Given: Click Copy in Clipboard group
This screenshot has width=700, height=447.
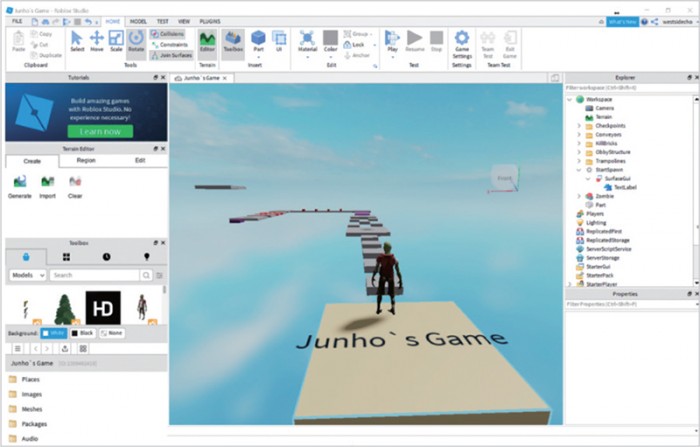Looking at the screenshot, I should pos(42,34).
